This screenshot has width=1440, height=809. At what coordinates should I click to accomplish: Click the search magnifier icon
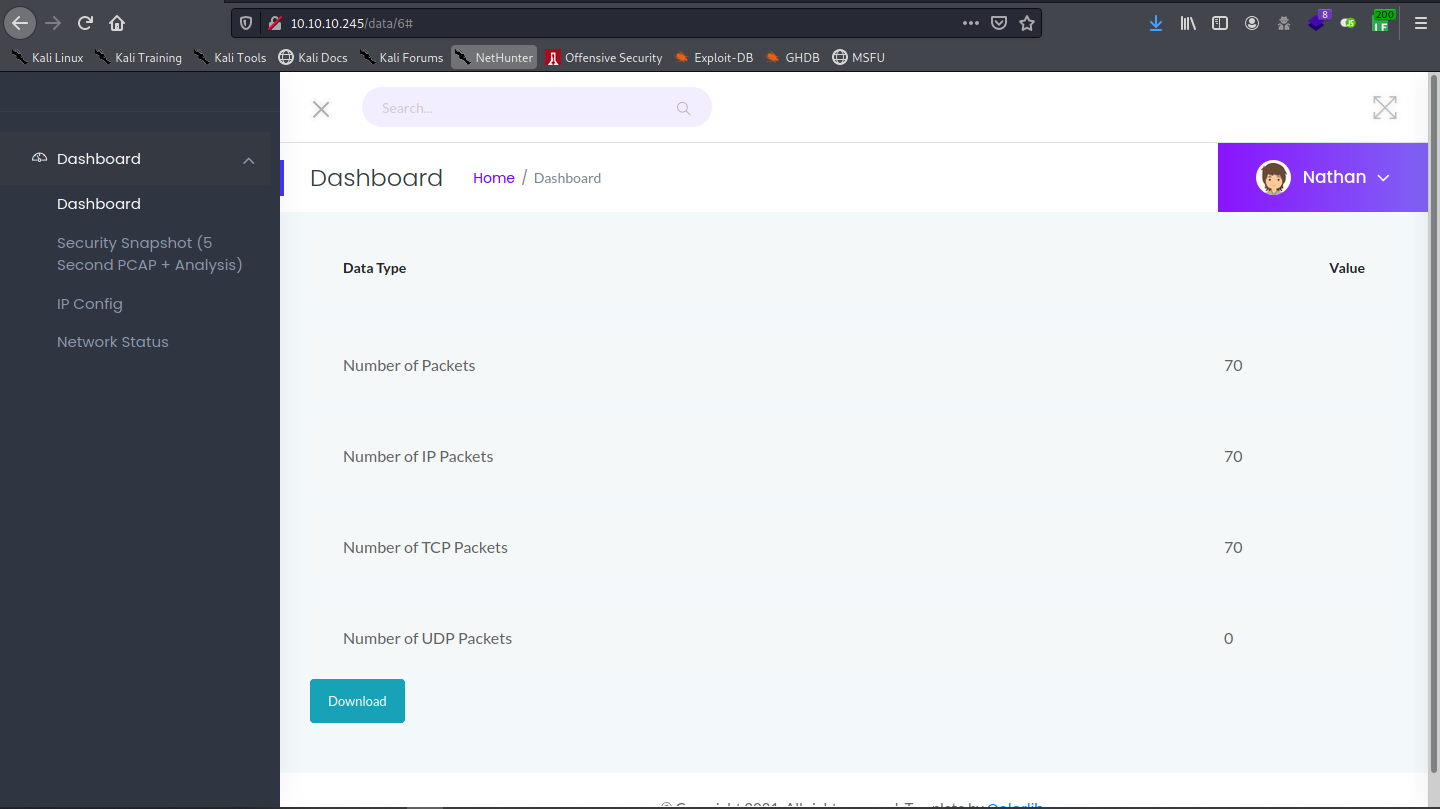[684, 108]
